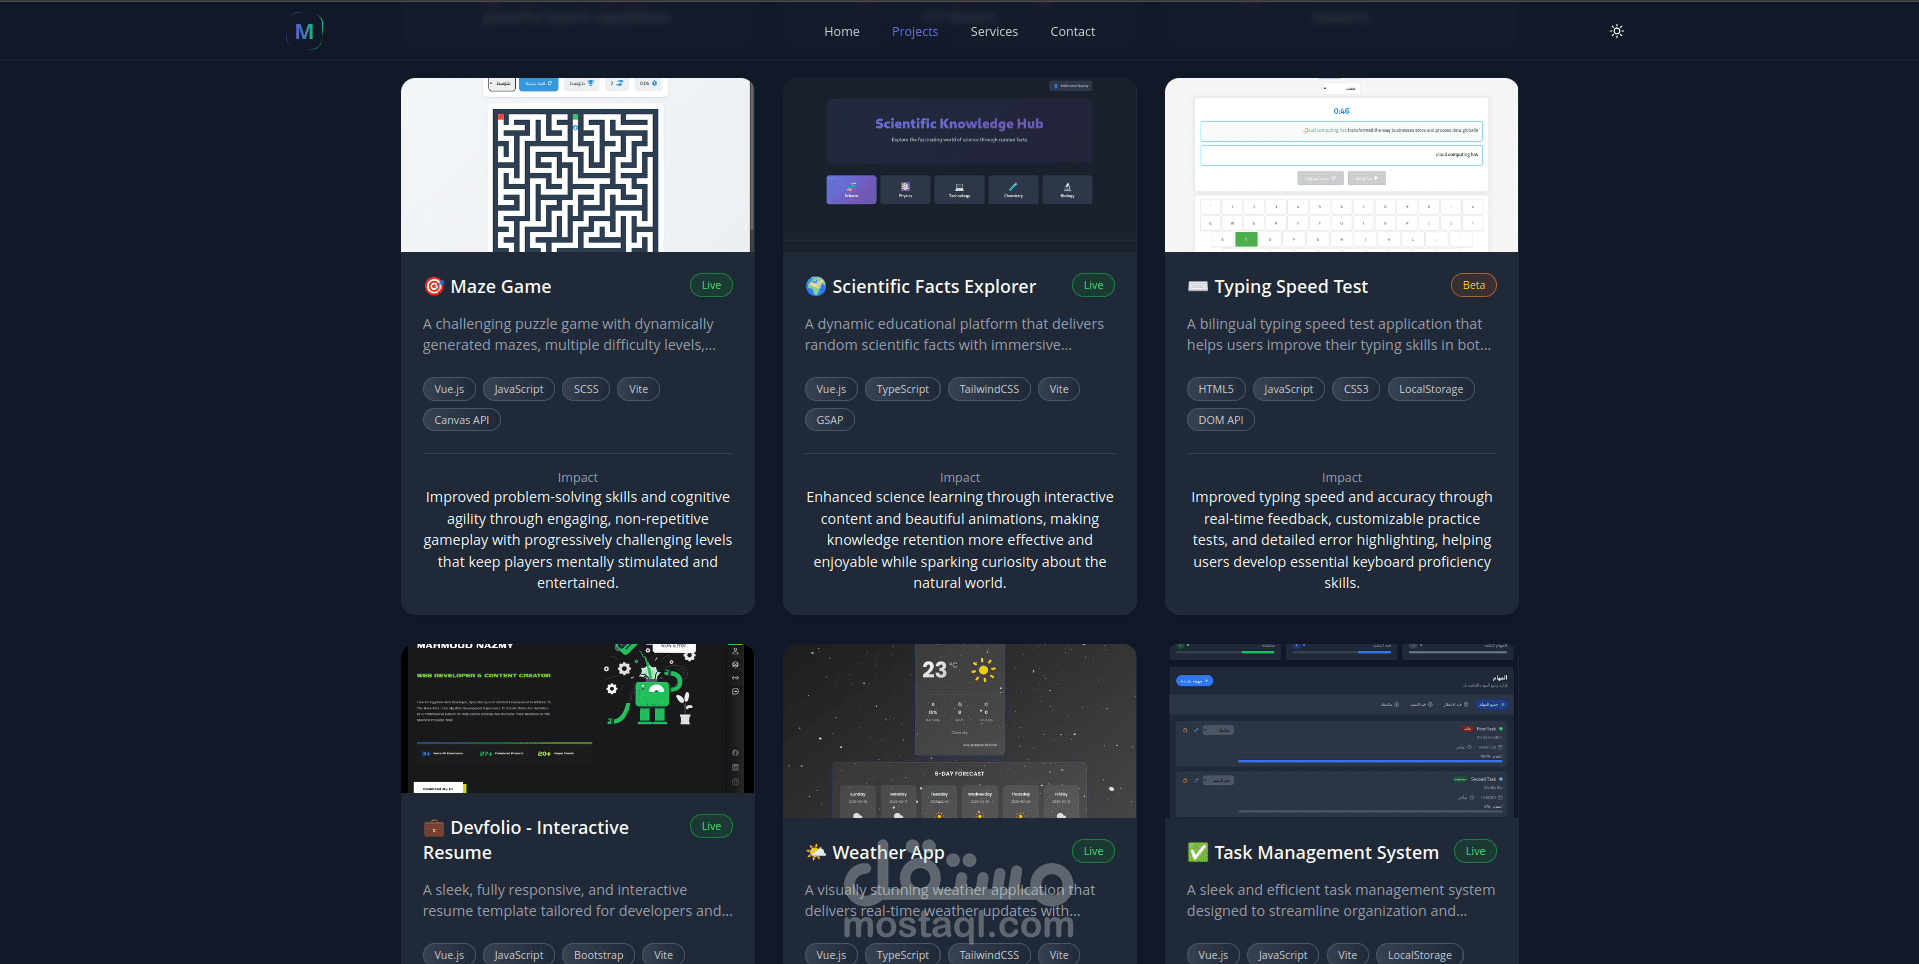
Task: Click the JavaScript tag on Typing Speed Test
Action: pos(1288,390)
